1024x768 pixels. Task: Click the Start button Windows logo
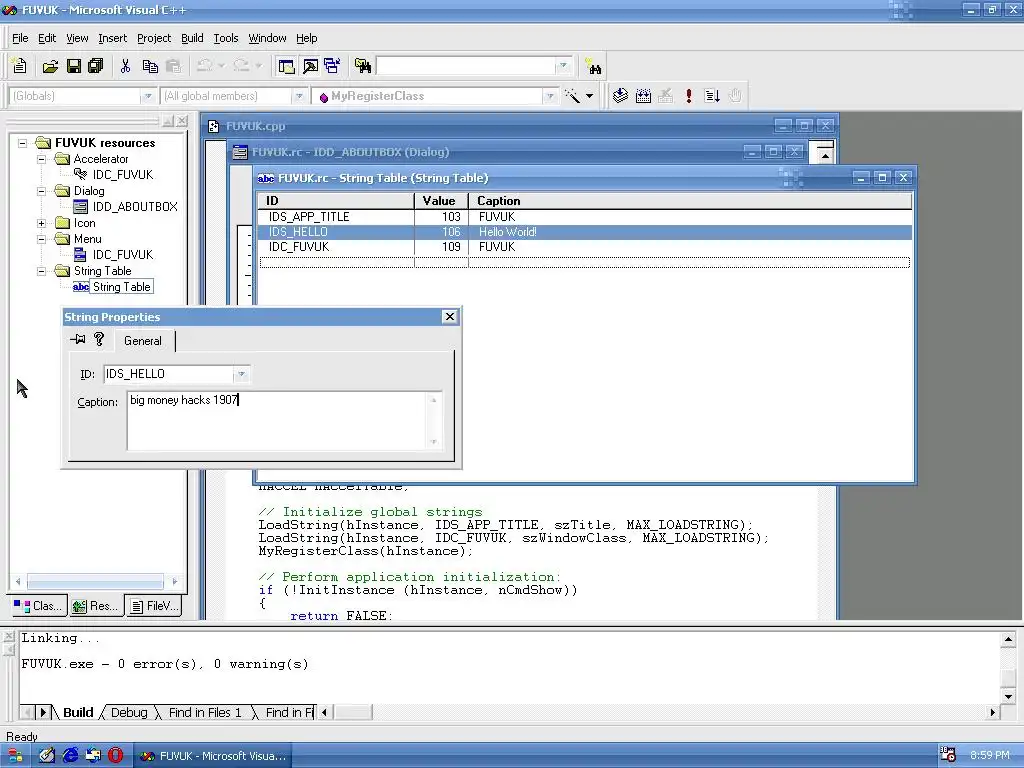pos(14,756)
